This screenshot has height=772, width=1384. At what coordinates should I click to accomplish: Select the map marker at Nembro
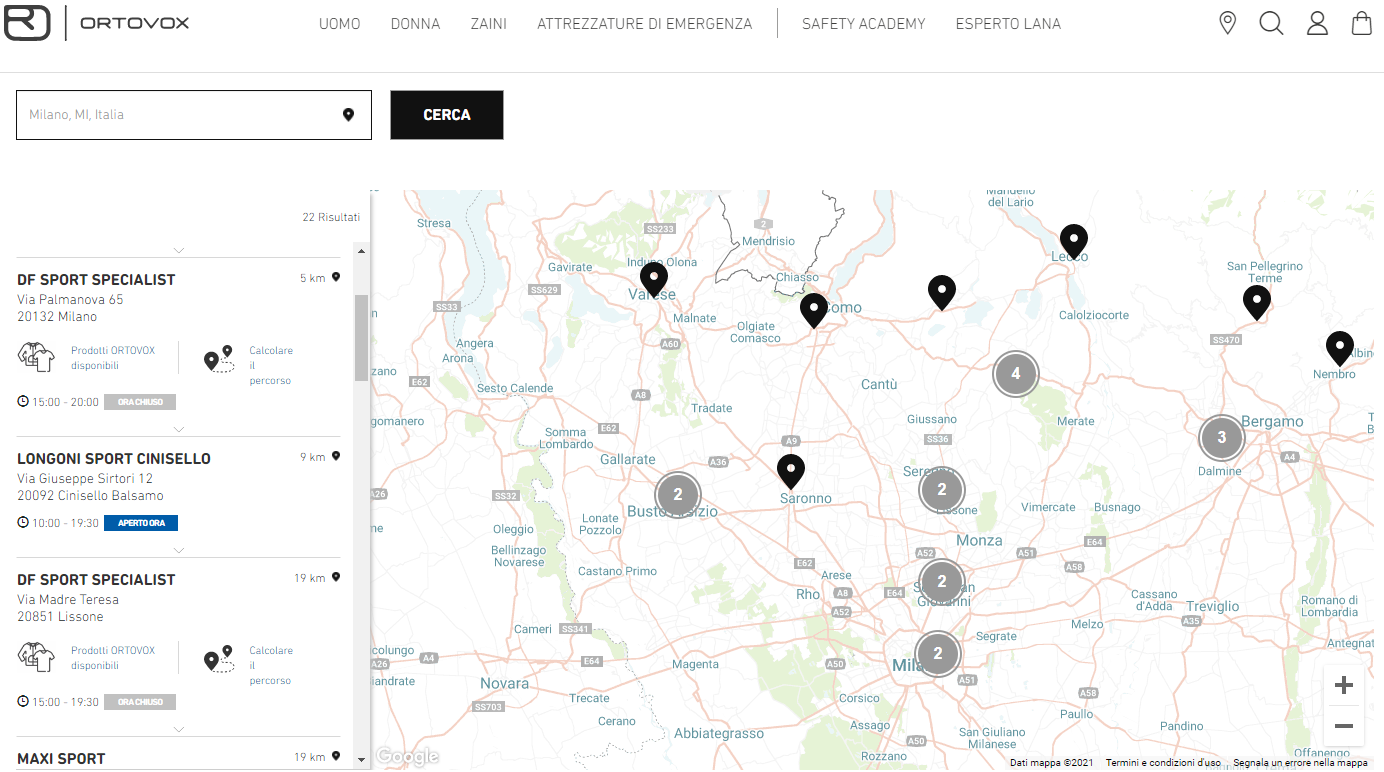click(1340, 348)
